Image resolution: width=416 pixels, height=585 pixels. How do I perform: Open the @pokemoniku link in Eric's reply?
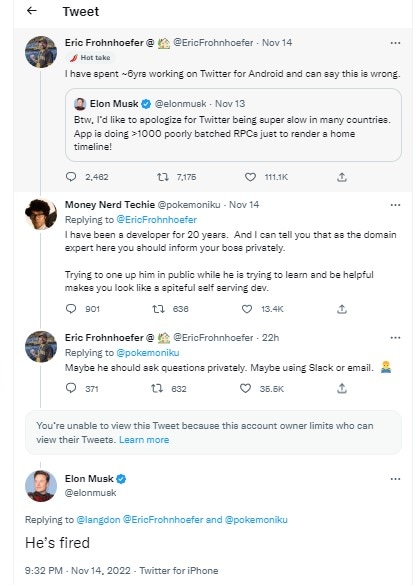[x=148, y=353]
